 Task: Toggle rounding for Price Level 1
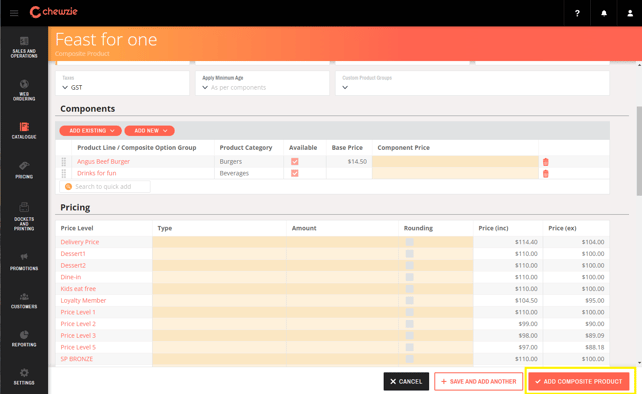point(409,312)
